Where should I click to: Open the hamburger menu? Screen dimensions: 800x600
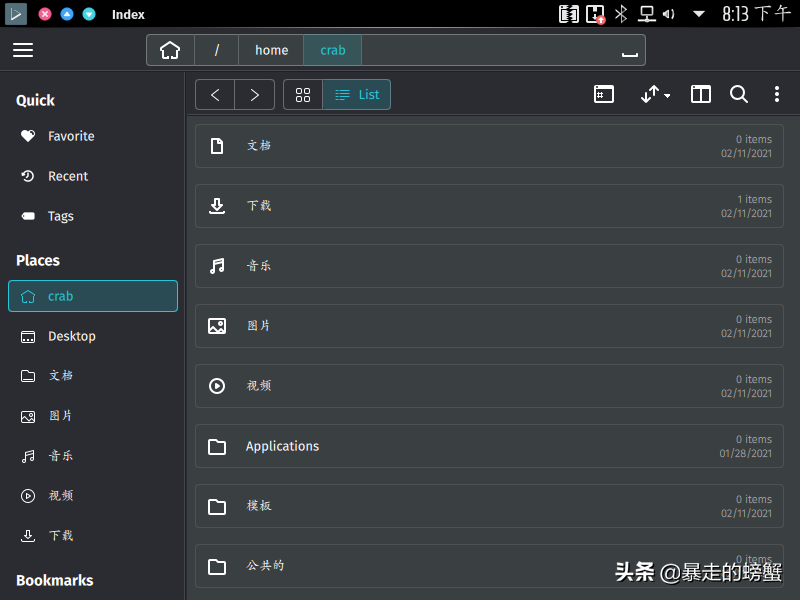point(23,50)
